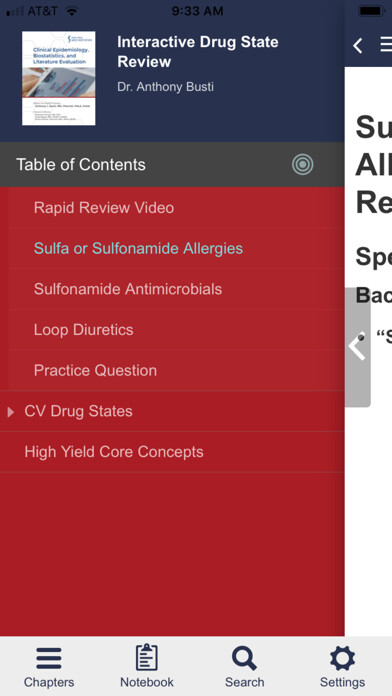Tap the target icon beside Table of Contents
Image resolution: width=392 pixels, height=696 pixels.
303,165
